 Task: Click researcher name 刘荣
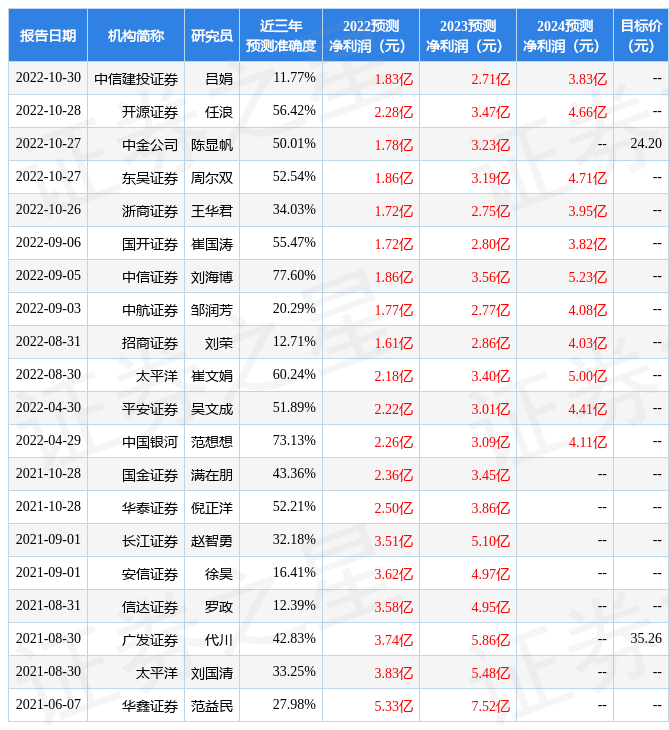point(219,343)
